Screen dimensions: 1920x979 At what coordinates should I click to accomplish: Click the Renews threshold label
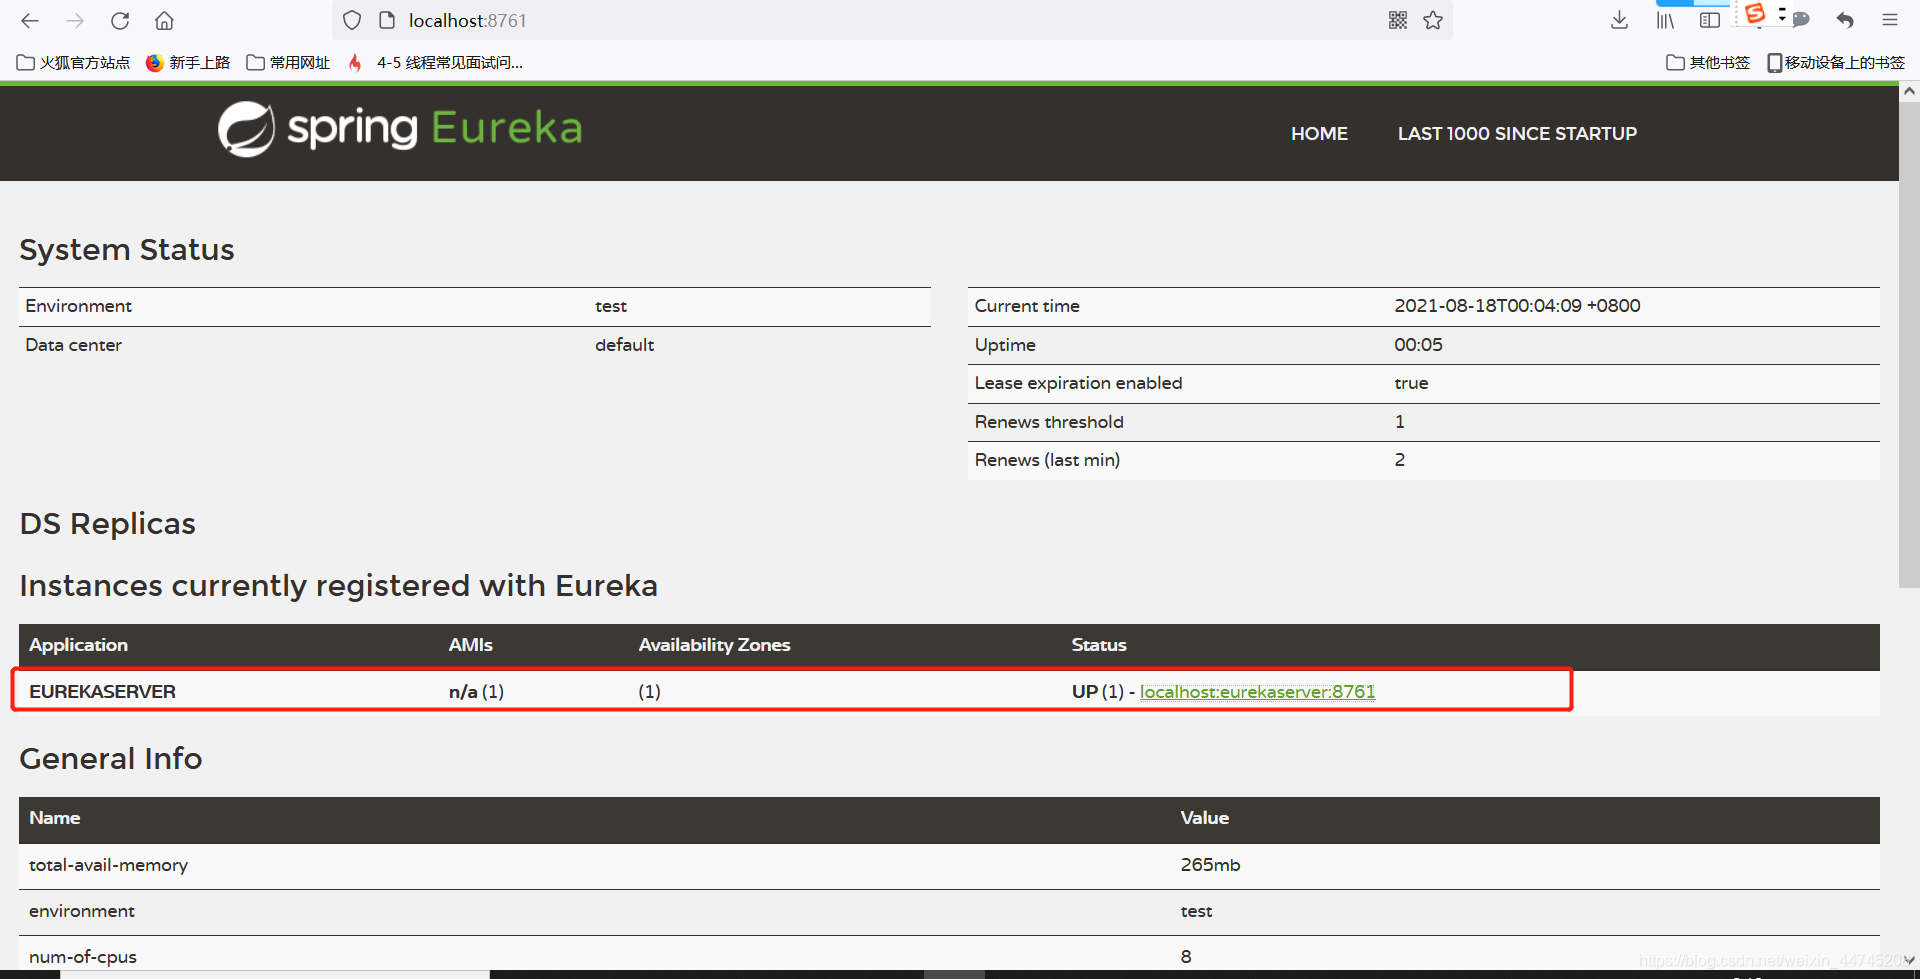click(1049, 422)
